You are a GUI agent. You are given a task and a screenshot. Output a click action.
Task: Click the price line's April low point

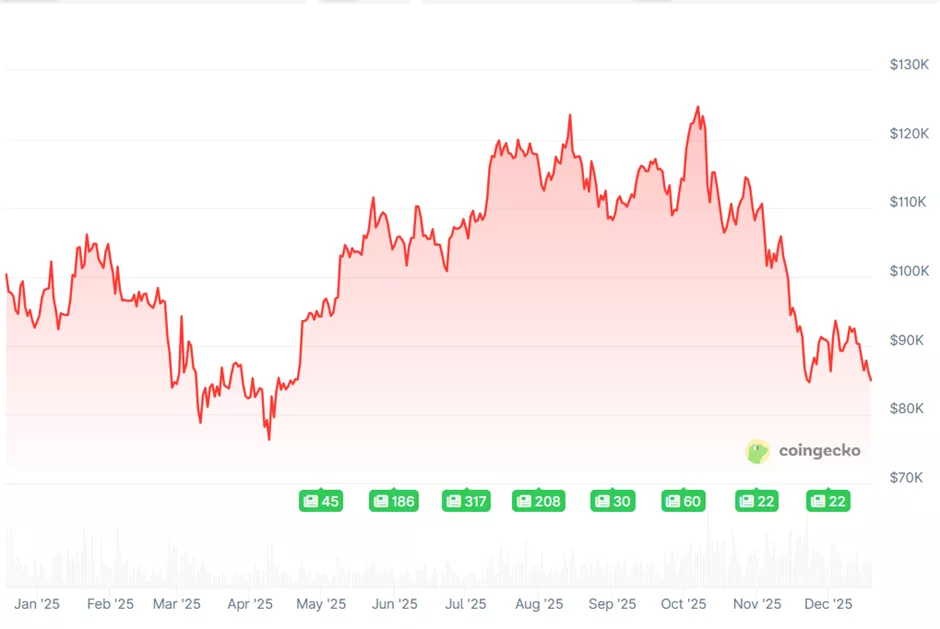[x=268, y=438]
